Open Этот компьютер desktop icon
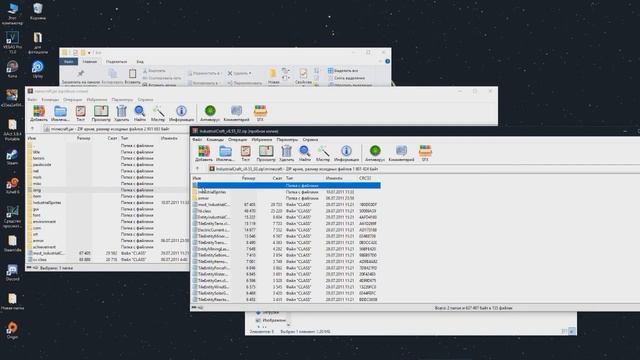The image size is (640, 360). point(12,13)
